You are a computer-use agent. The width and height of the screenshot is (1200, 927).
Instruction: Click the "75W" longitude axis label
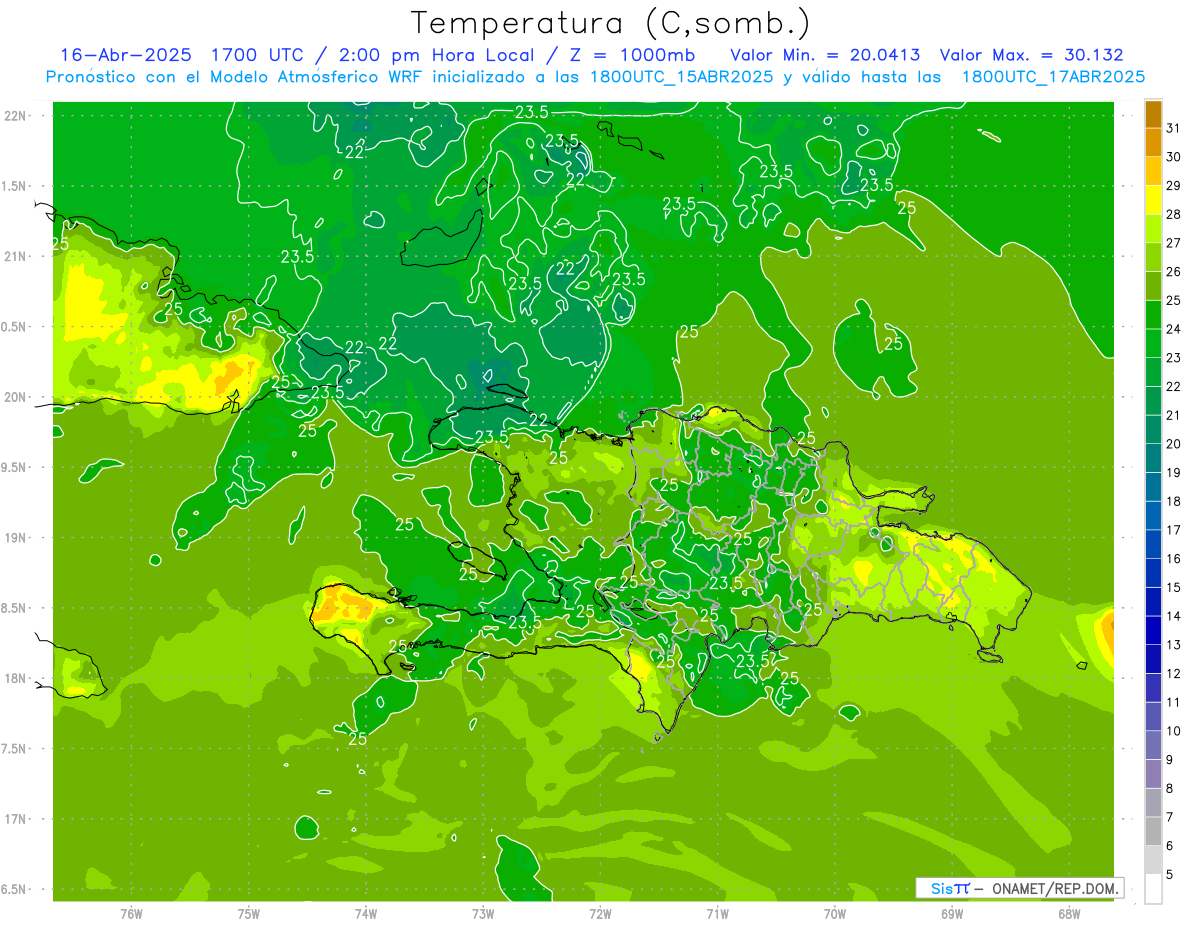coord(249,914)
